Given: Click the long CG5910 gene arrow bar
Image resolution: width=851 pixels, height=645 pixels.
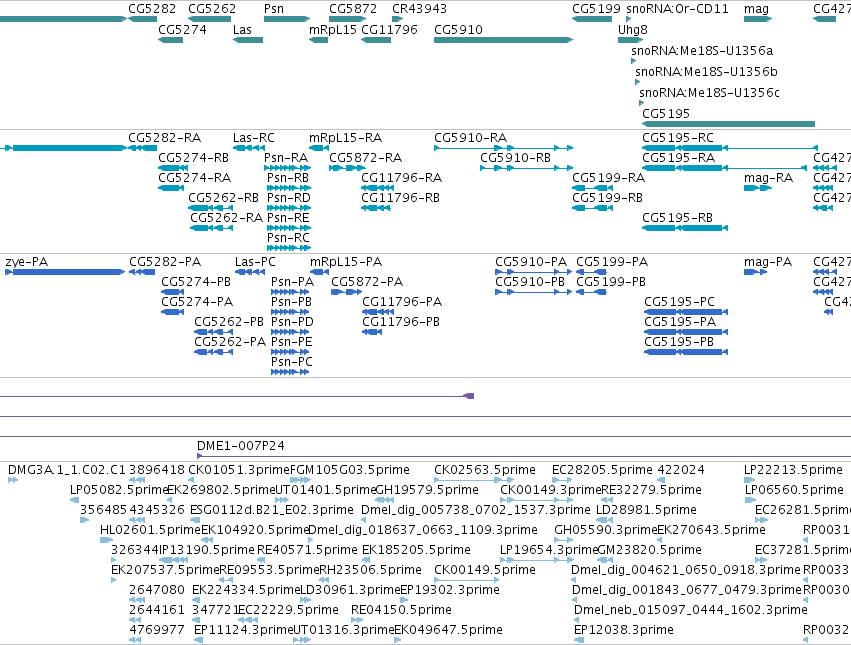Looking at the screenshot, I should [503, 40].
